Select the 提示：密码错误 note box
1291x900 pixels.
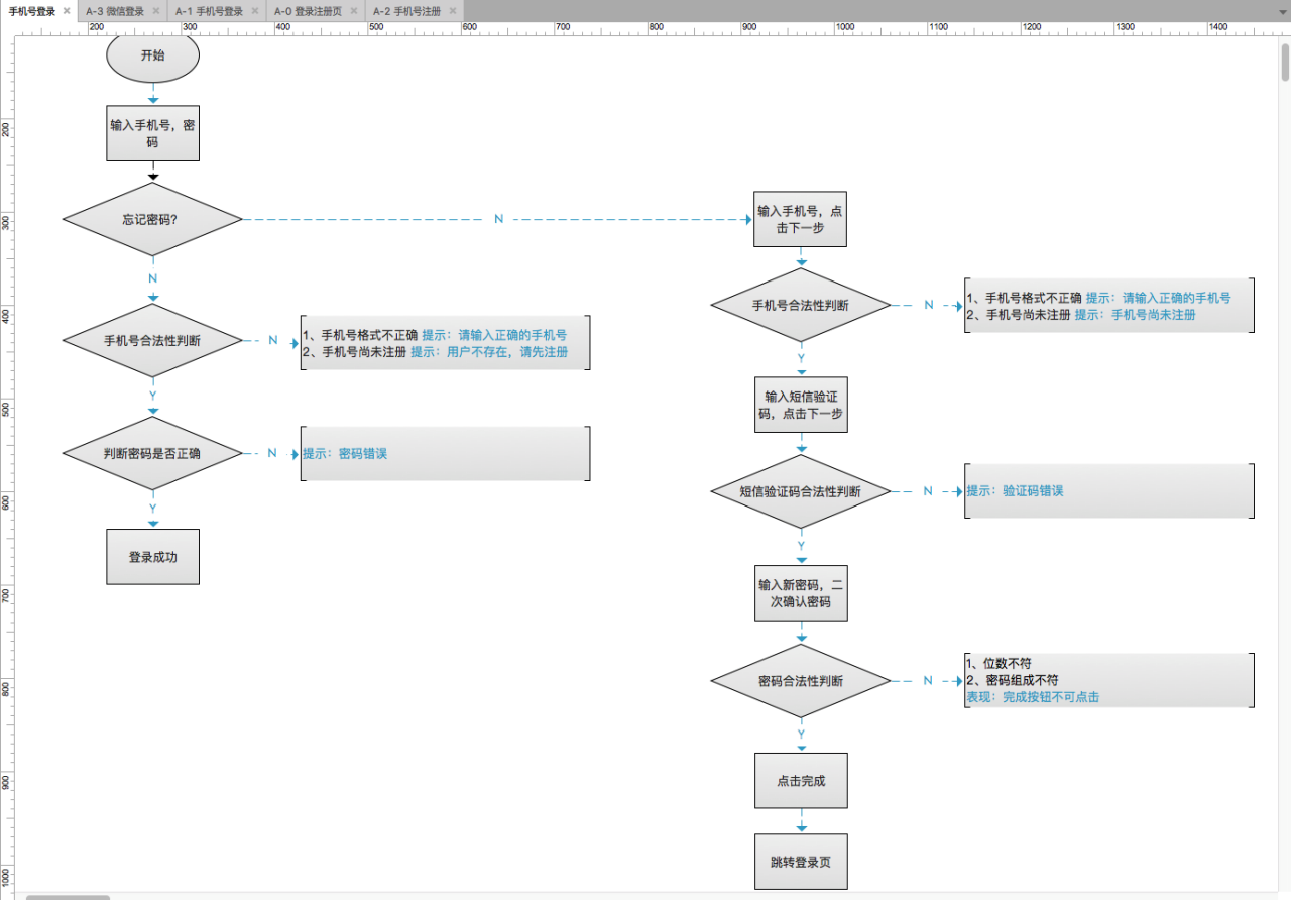pyautogui.click(x=445, y=454)
